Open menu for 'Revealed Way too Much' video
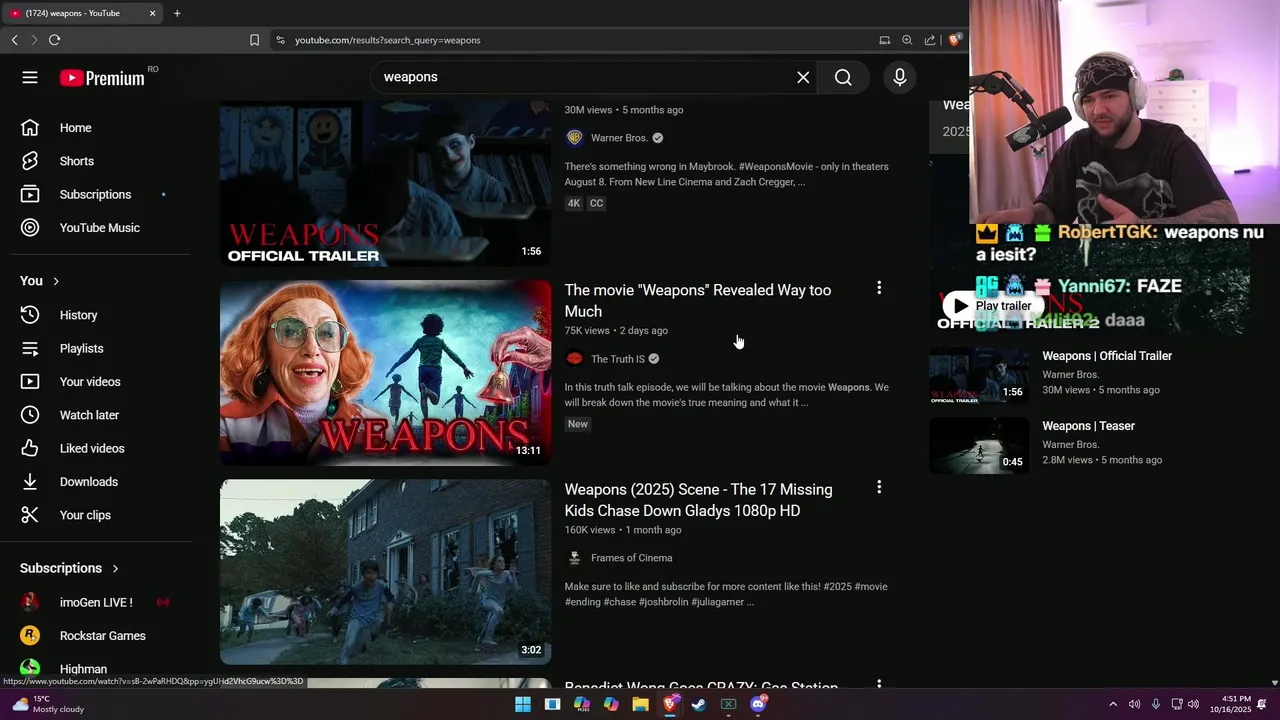Viewport: 1280px width, 720px height. [x=879, y=288]
